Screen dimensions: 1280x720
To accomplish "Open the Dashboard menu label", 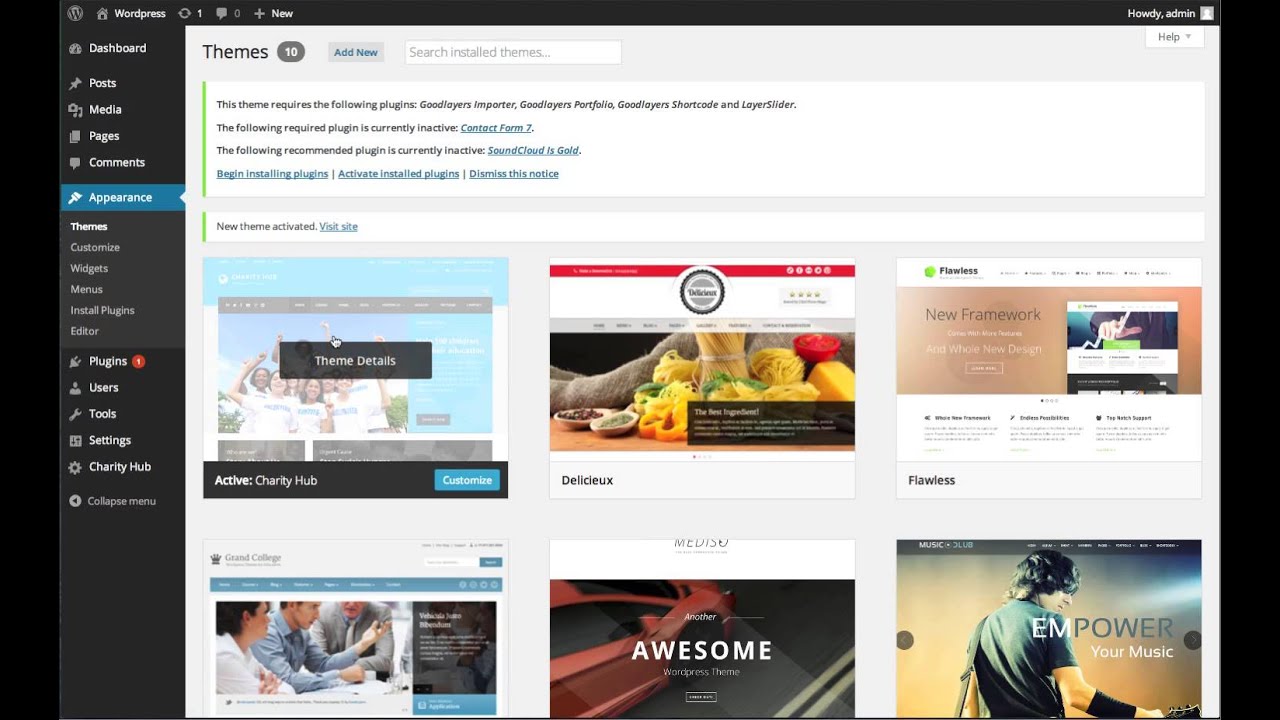I will (117, 48).
